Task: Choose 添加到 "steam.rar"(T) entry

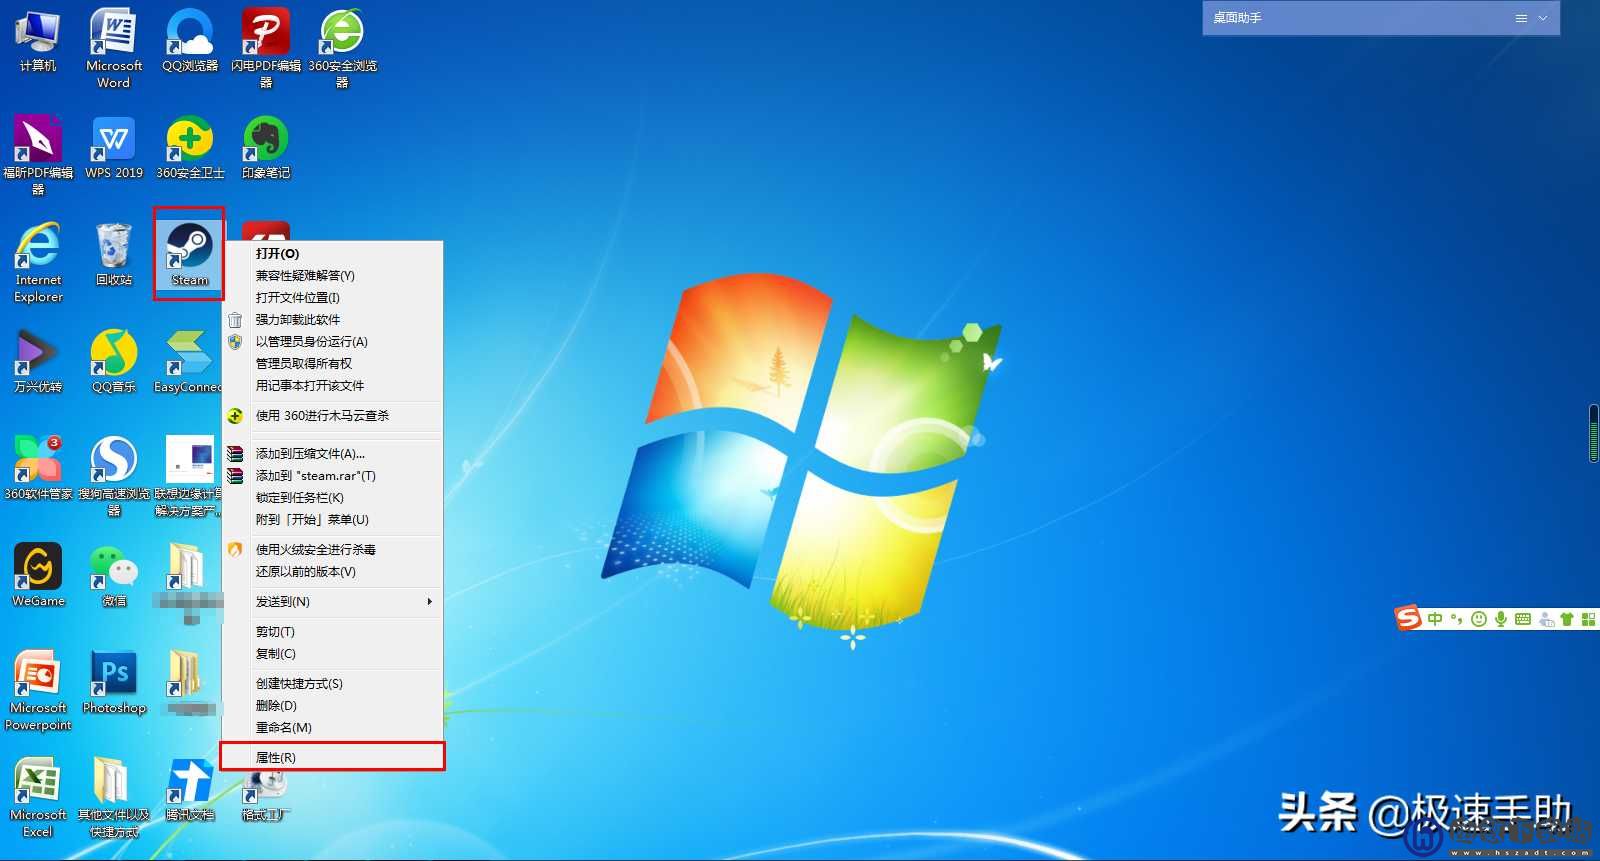Action: [333, 476]
